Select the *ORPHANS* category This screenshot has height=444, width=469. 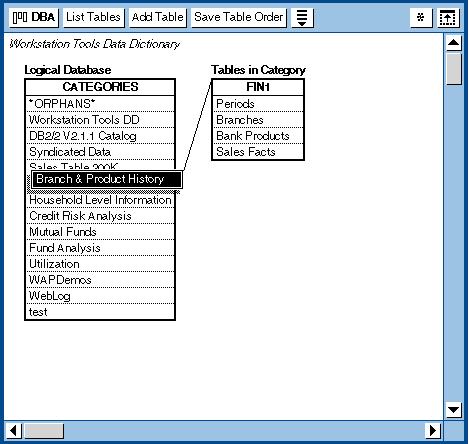[x=100, y=104]
